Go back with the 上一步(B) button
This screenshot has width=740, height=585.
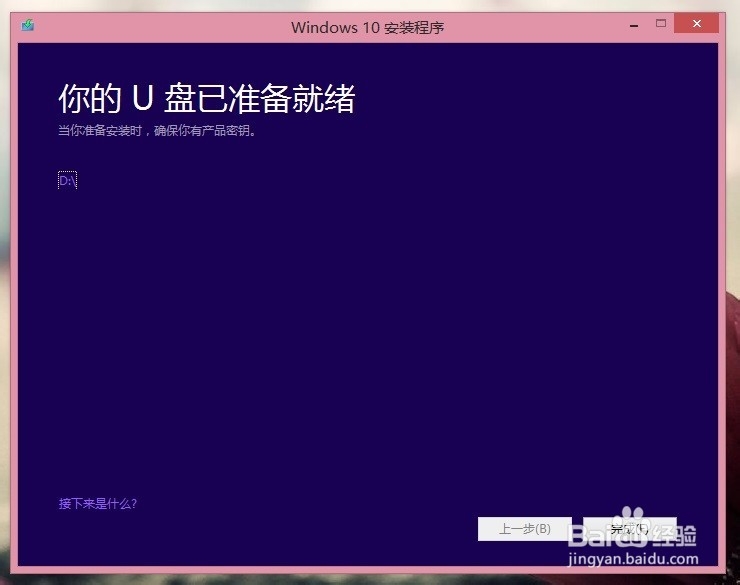(524, 529)
